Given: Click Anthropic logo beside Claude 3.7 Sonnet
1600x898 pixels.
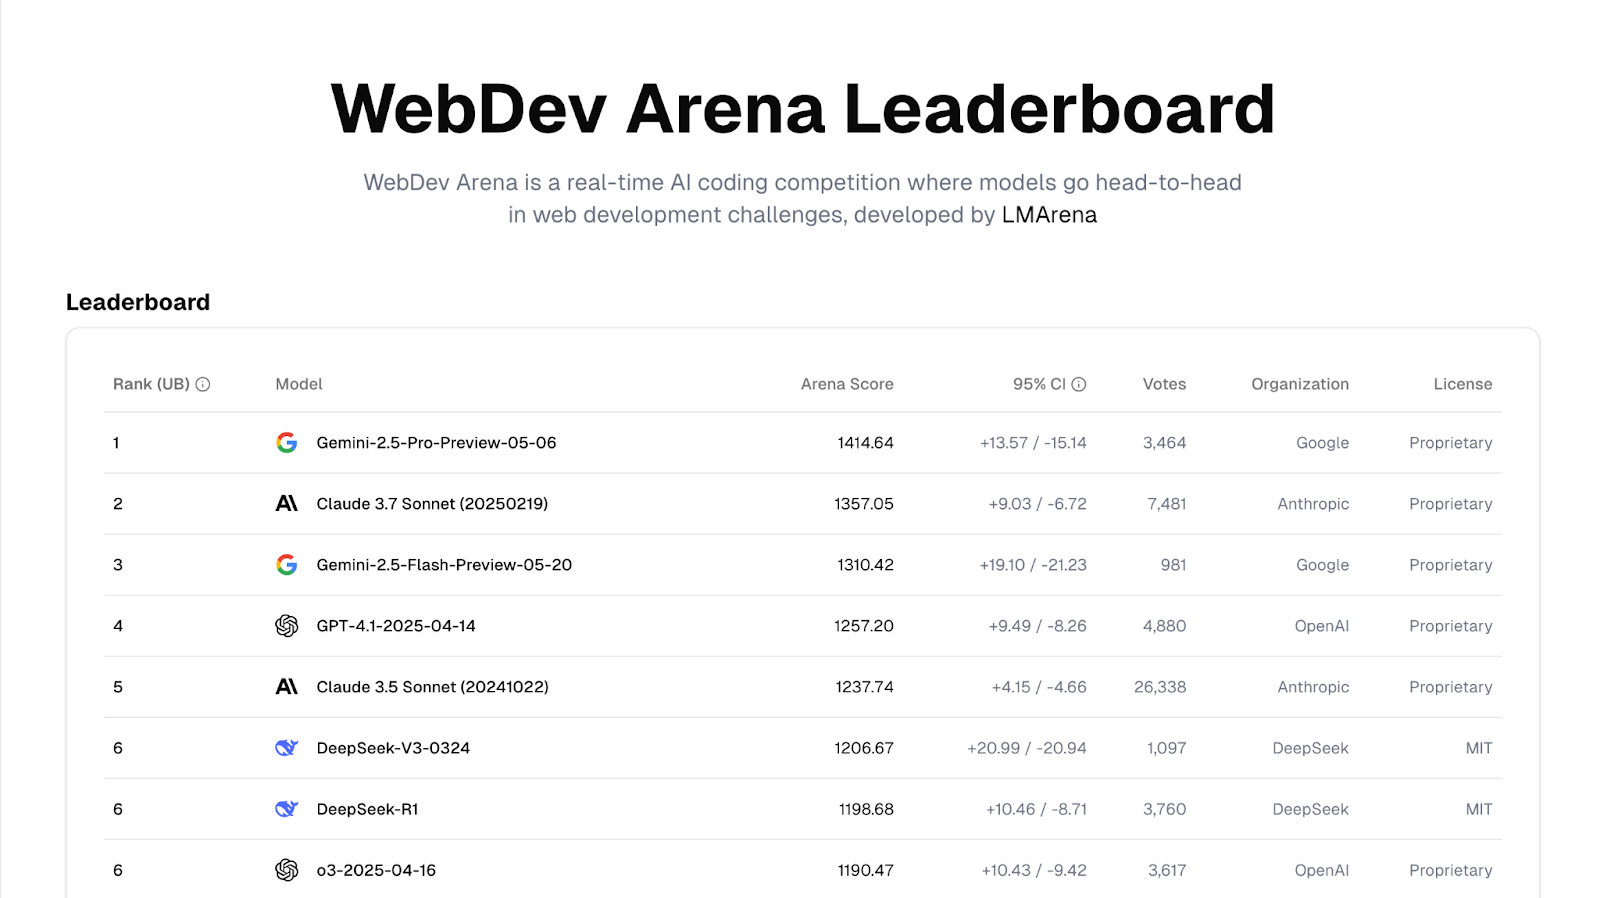Looking at the screenshot, I should 287,504.
